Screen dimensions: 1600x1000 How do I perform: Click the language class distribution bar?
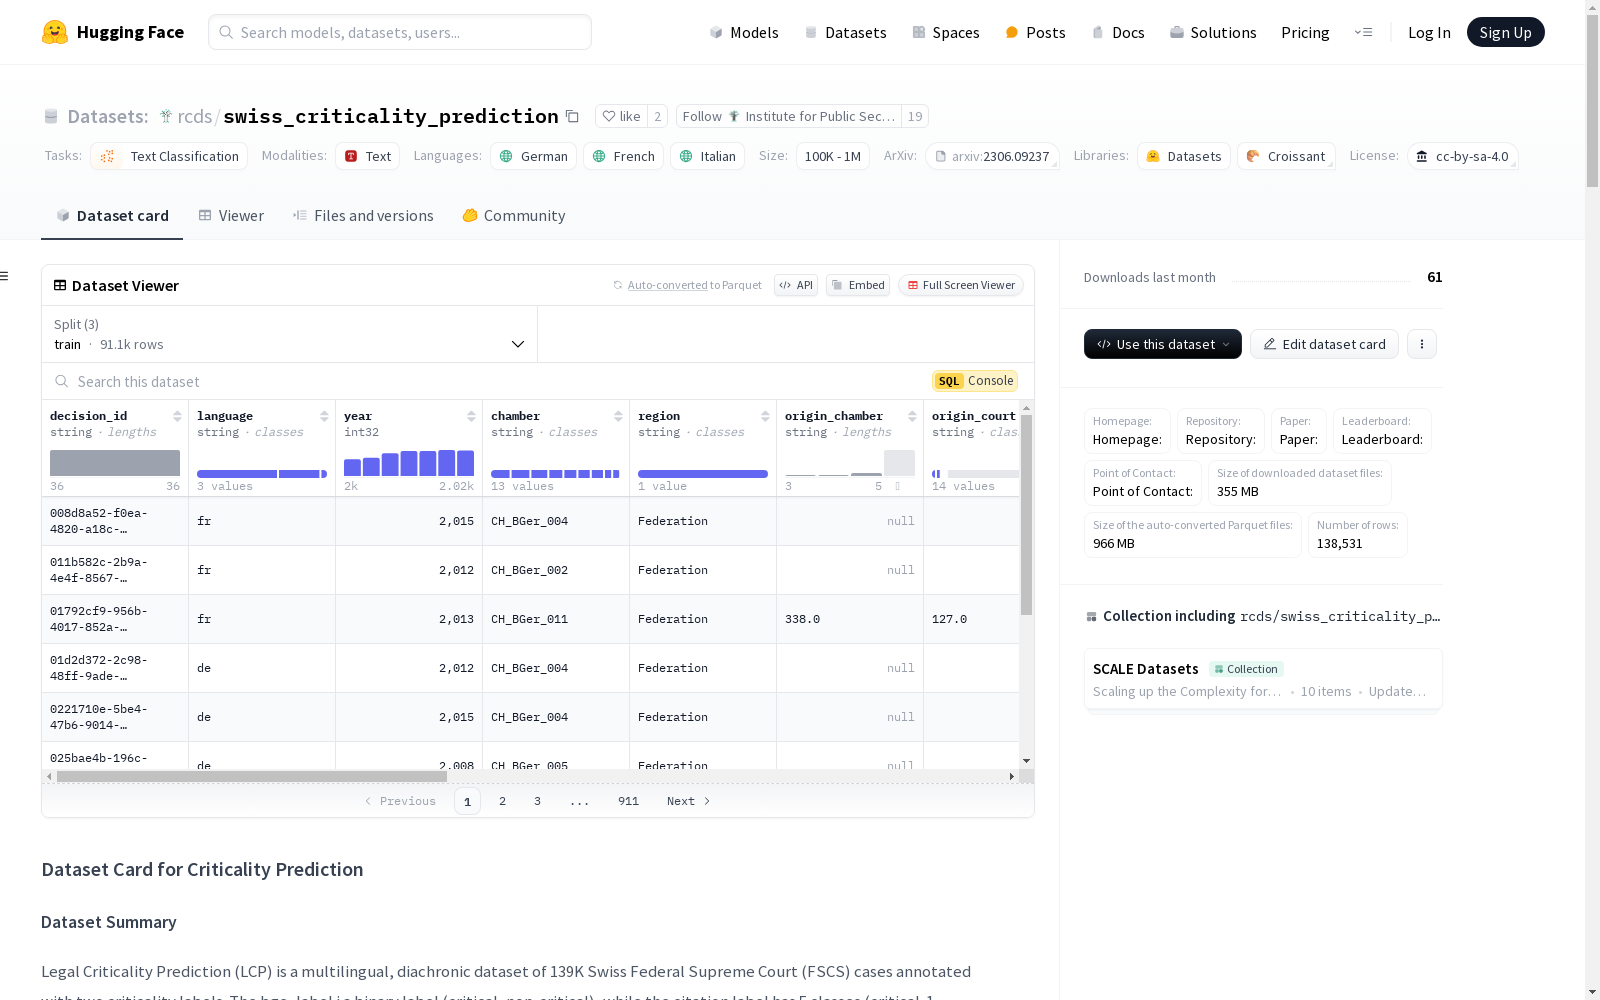[262, 473]
